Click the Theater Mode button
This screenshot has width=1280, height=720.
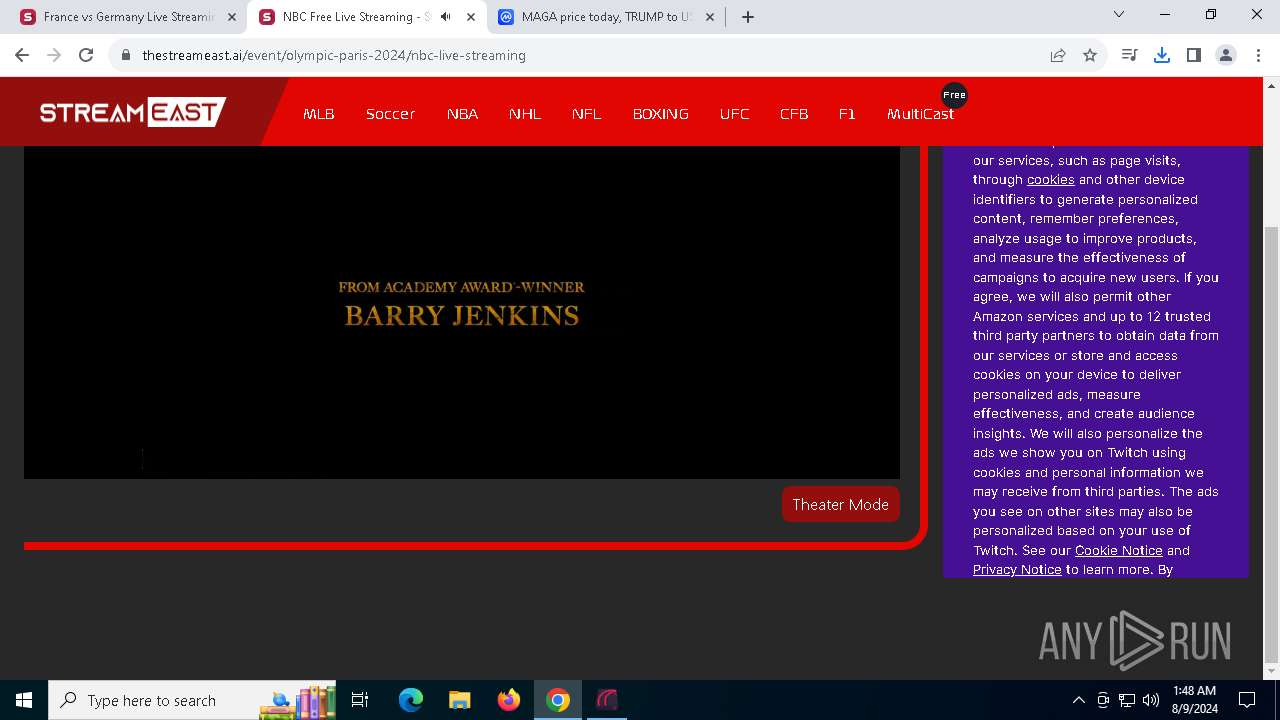[841, 504]
